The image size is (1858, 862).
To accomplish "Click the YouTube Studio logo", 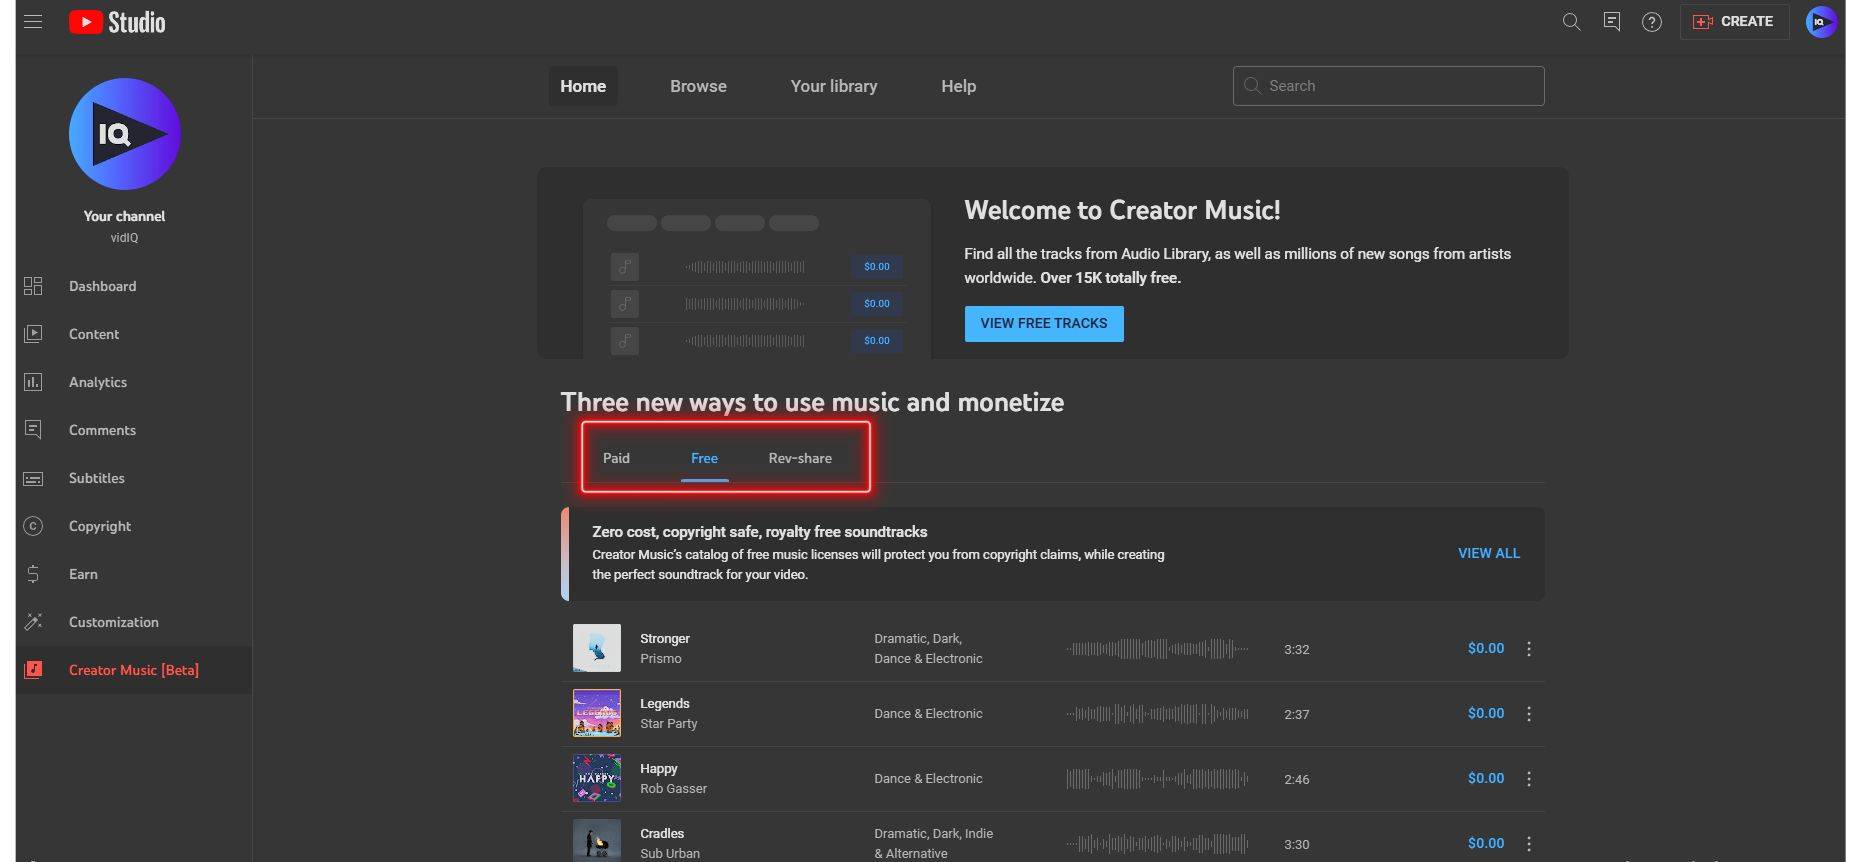I will pos(117,22).
